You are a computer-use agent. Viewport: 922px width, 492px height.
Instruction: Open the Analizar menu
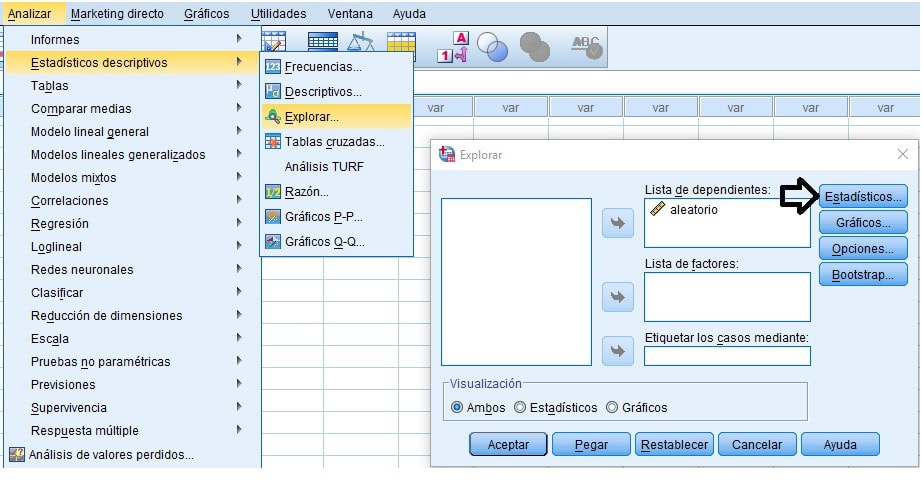point(29,14)
